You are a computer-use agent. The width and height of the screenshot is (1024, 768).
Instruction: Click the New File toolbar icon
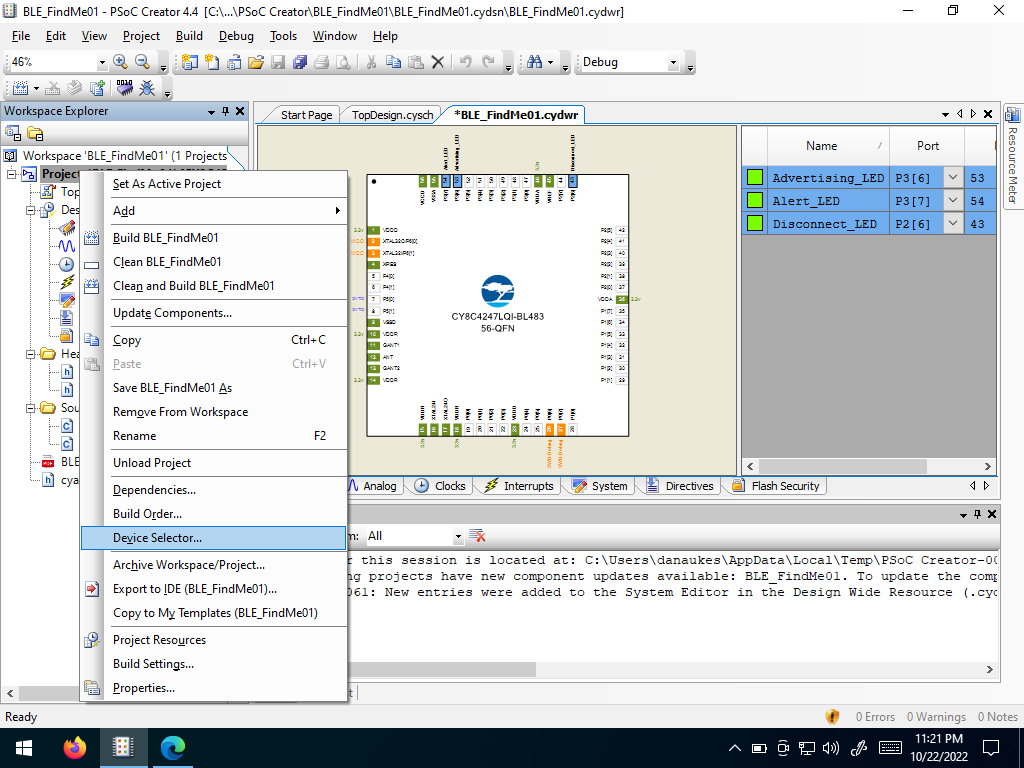212,62
